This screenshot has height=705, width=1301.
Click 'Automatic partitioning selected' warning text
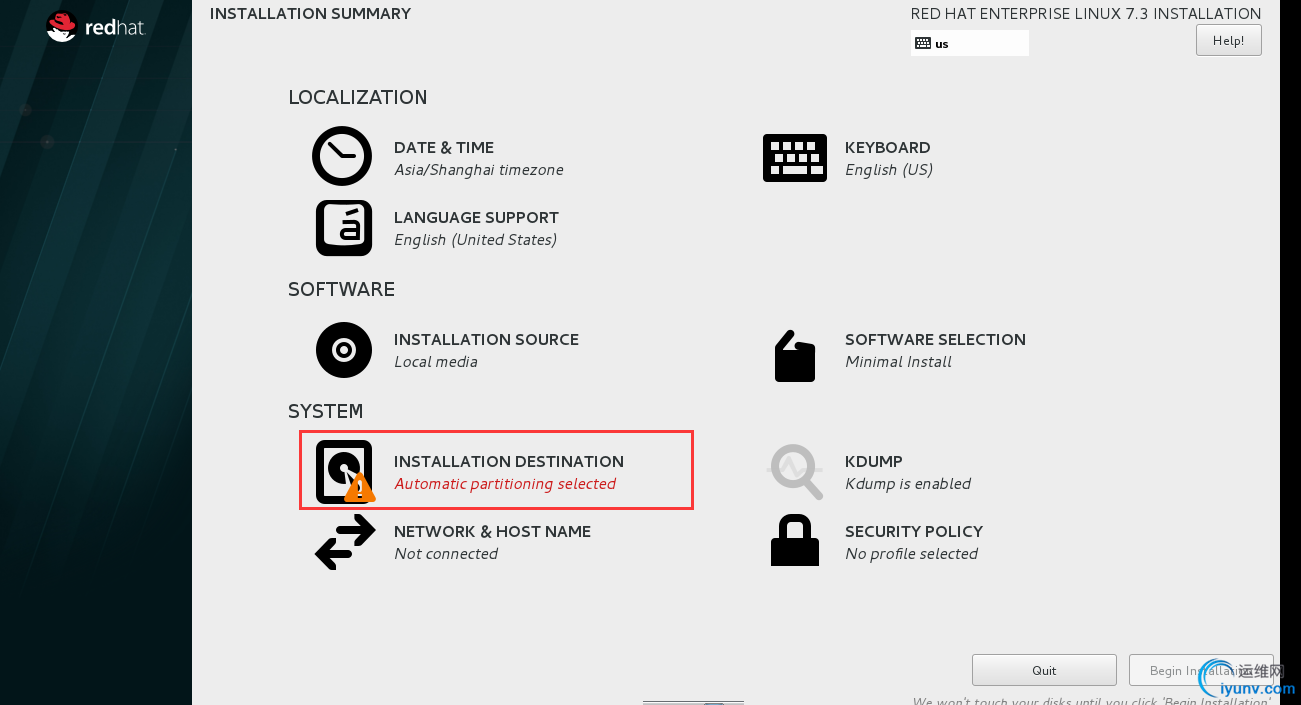(x=505, y=484)
